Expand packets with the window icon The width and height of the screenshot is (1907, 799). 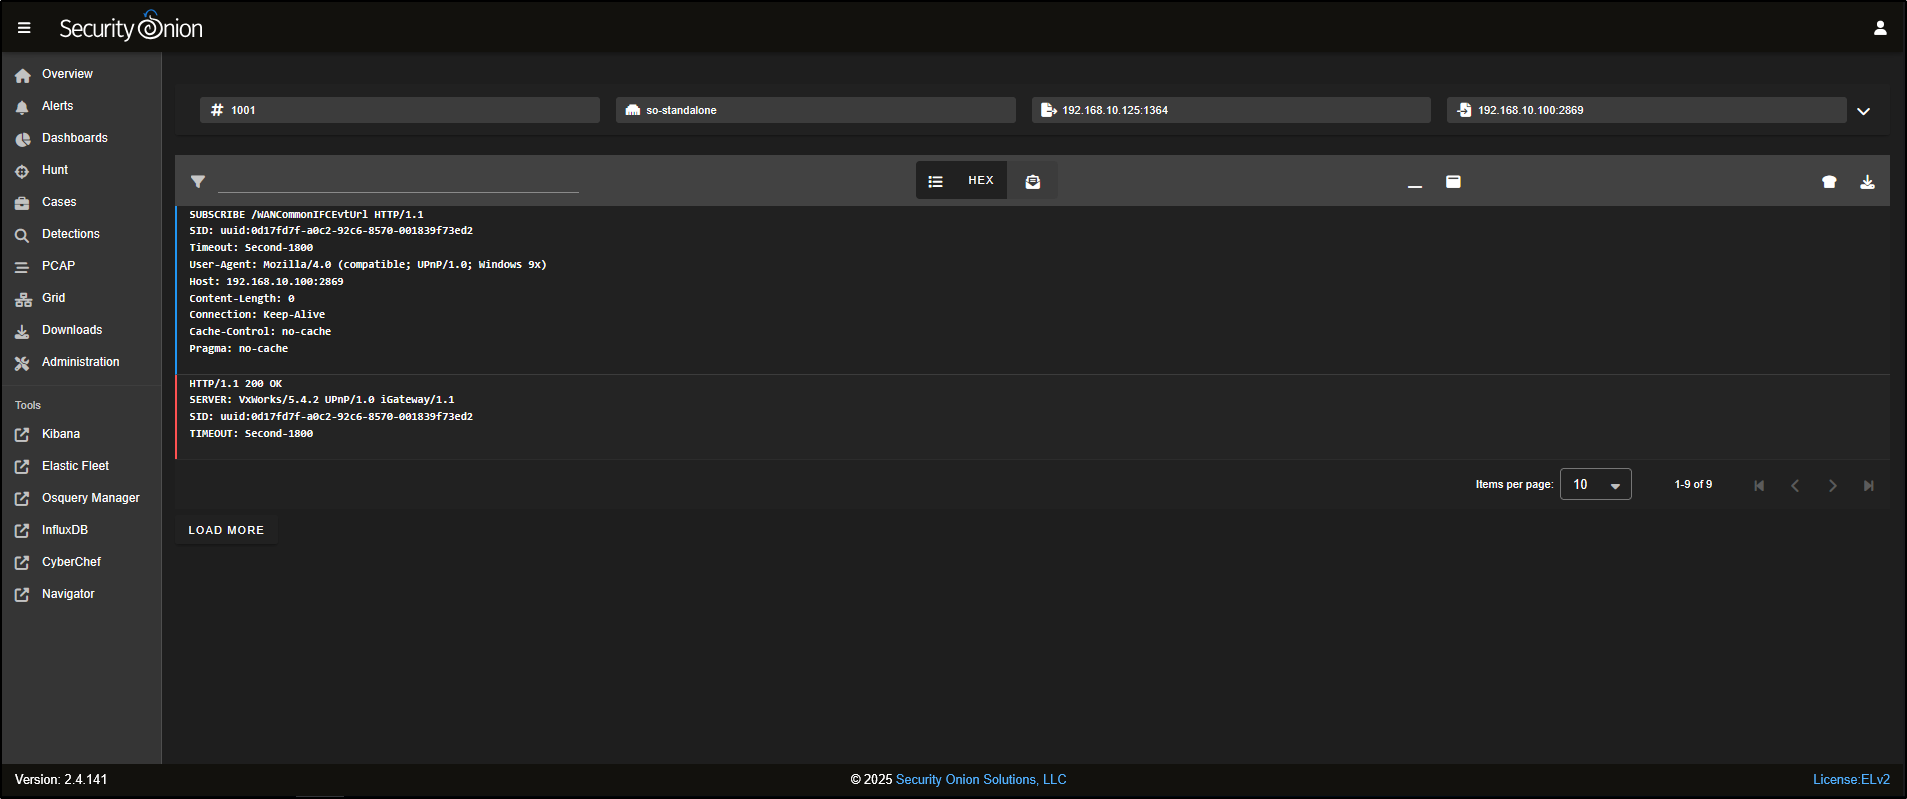click(1453, 182)
